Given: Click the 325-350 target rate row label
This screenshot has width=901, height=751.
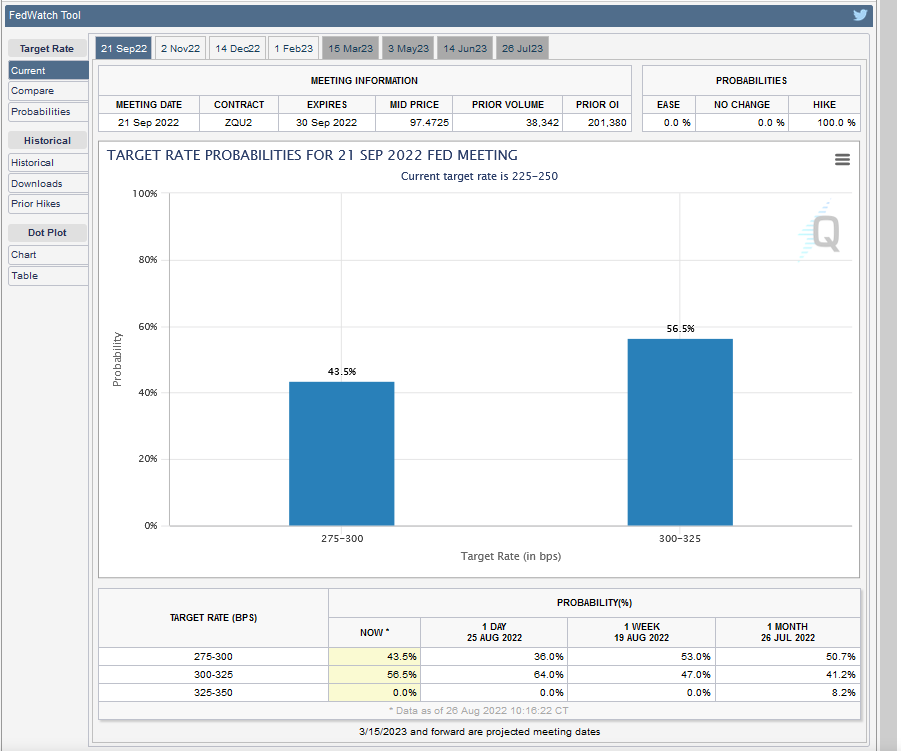Looking at the screenshot, I should pyautogui.click(x=213, y=692).
